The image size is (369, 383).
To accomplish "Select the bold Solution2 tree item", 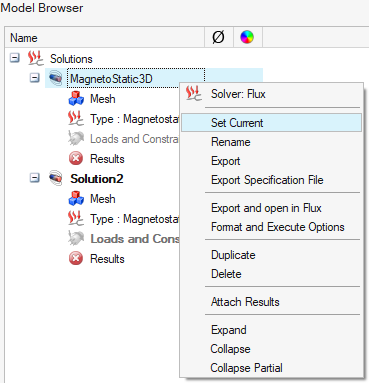I will [x=97, y=179].
